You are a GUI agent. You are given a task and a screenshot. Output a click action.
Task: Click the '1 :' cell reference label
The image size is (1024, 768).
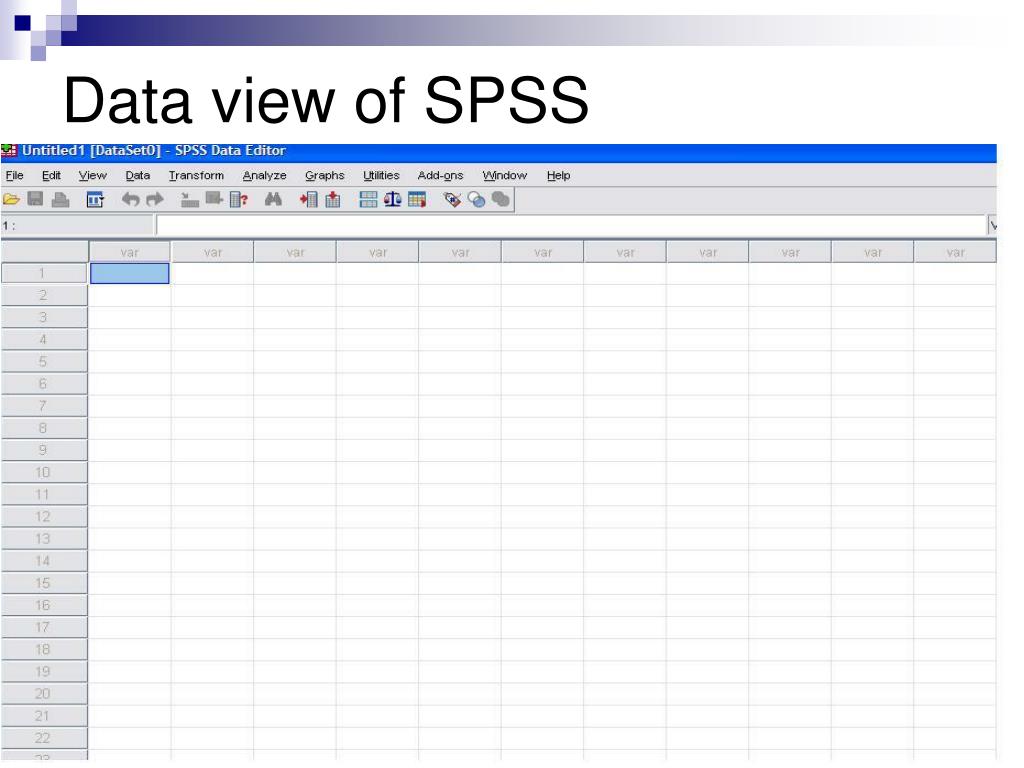point(9,226)
